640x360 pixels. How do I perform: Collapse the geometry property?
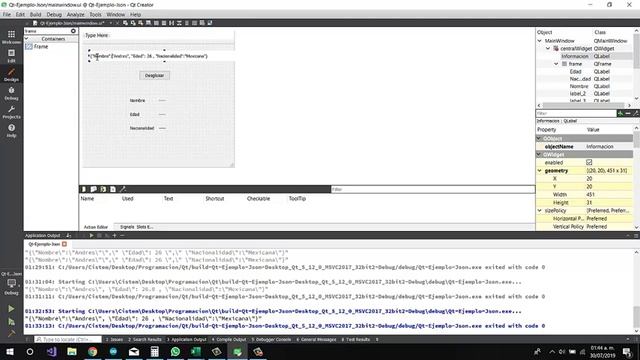click(540, 171)
